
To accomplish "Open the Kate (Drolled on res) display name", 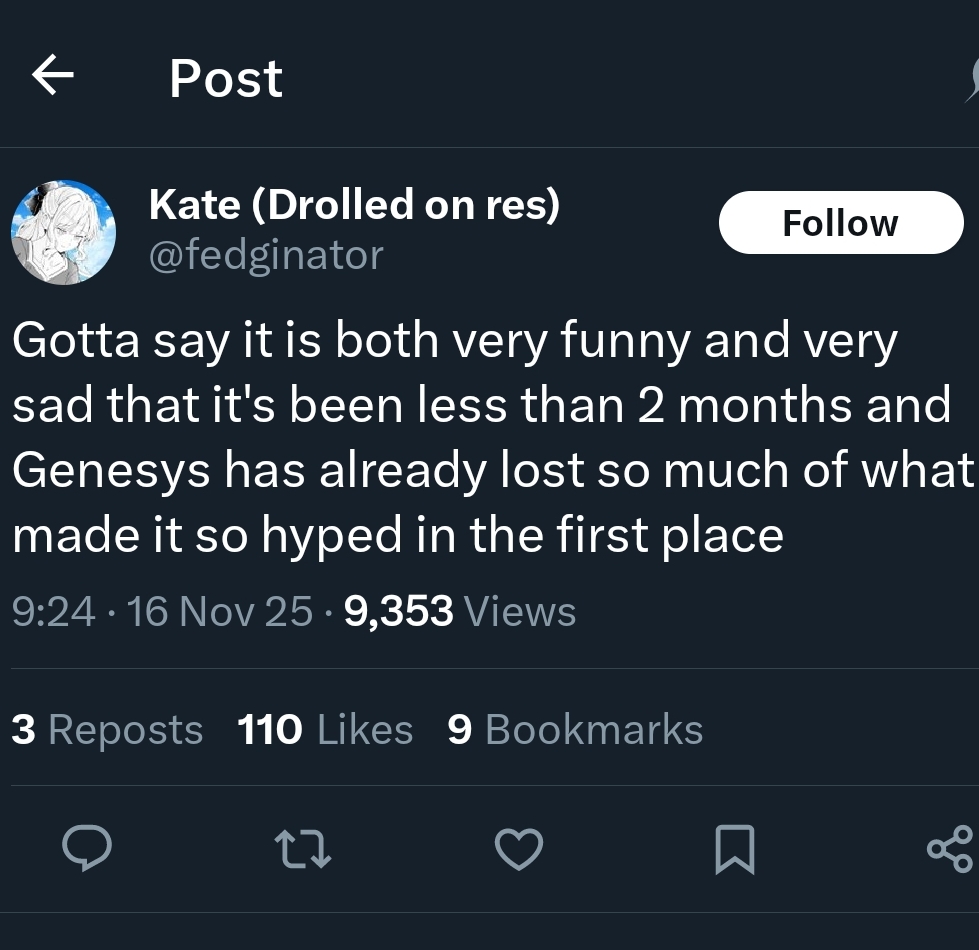I will coord(355,205).
